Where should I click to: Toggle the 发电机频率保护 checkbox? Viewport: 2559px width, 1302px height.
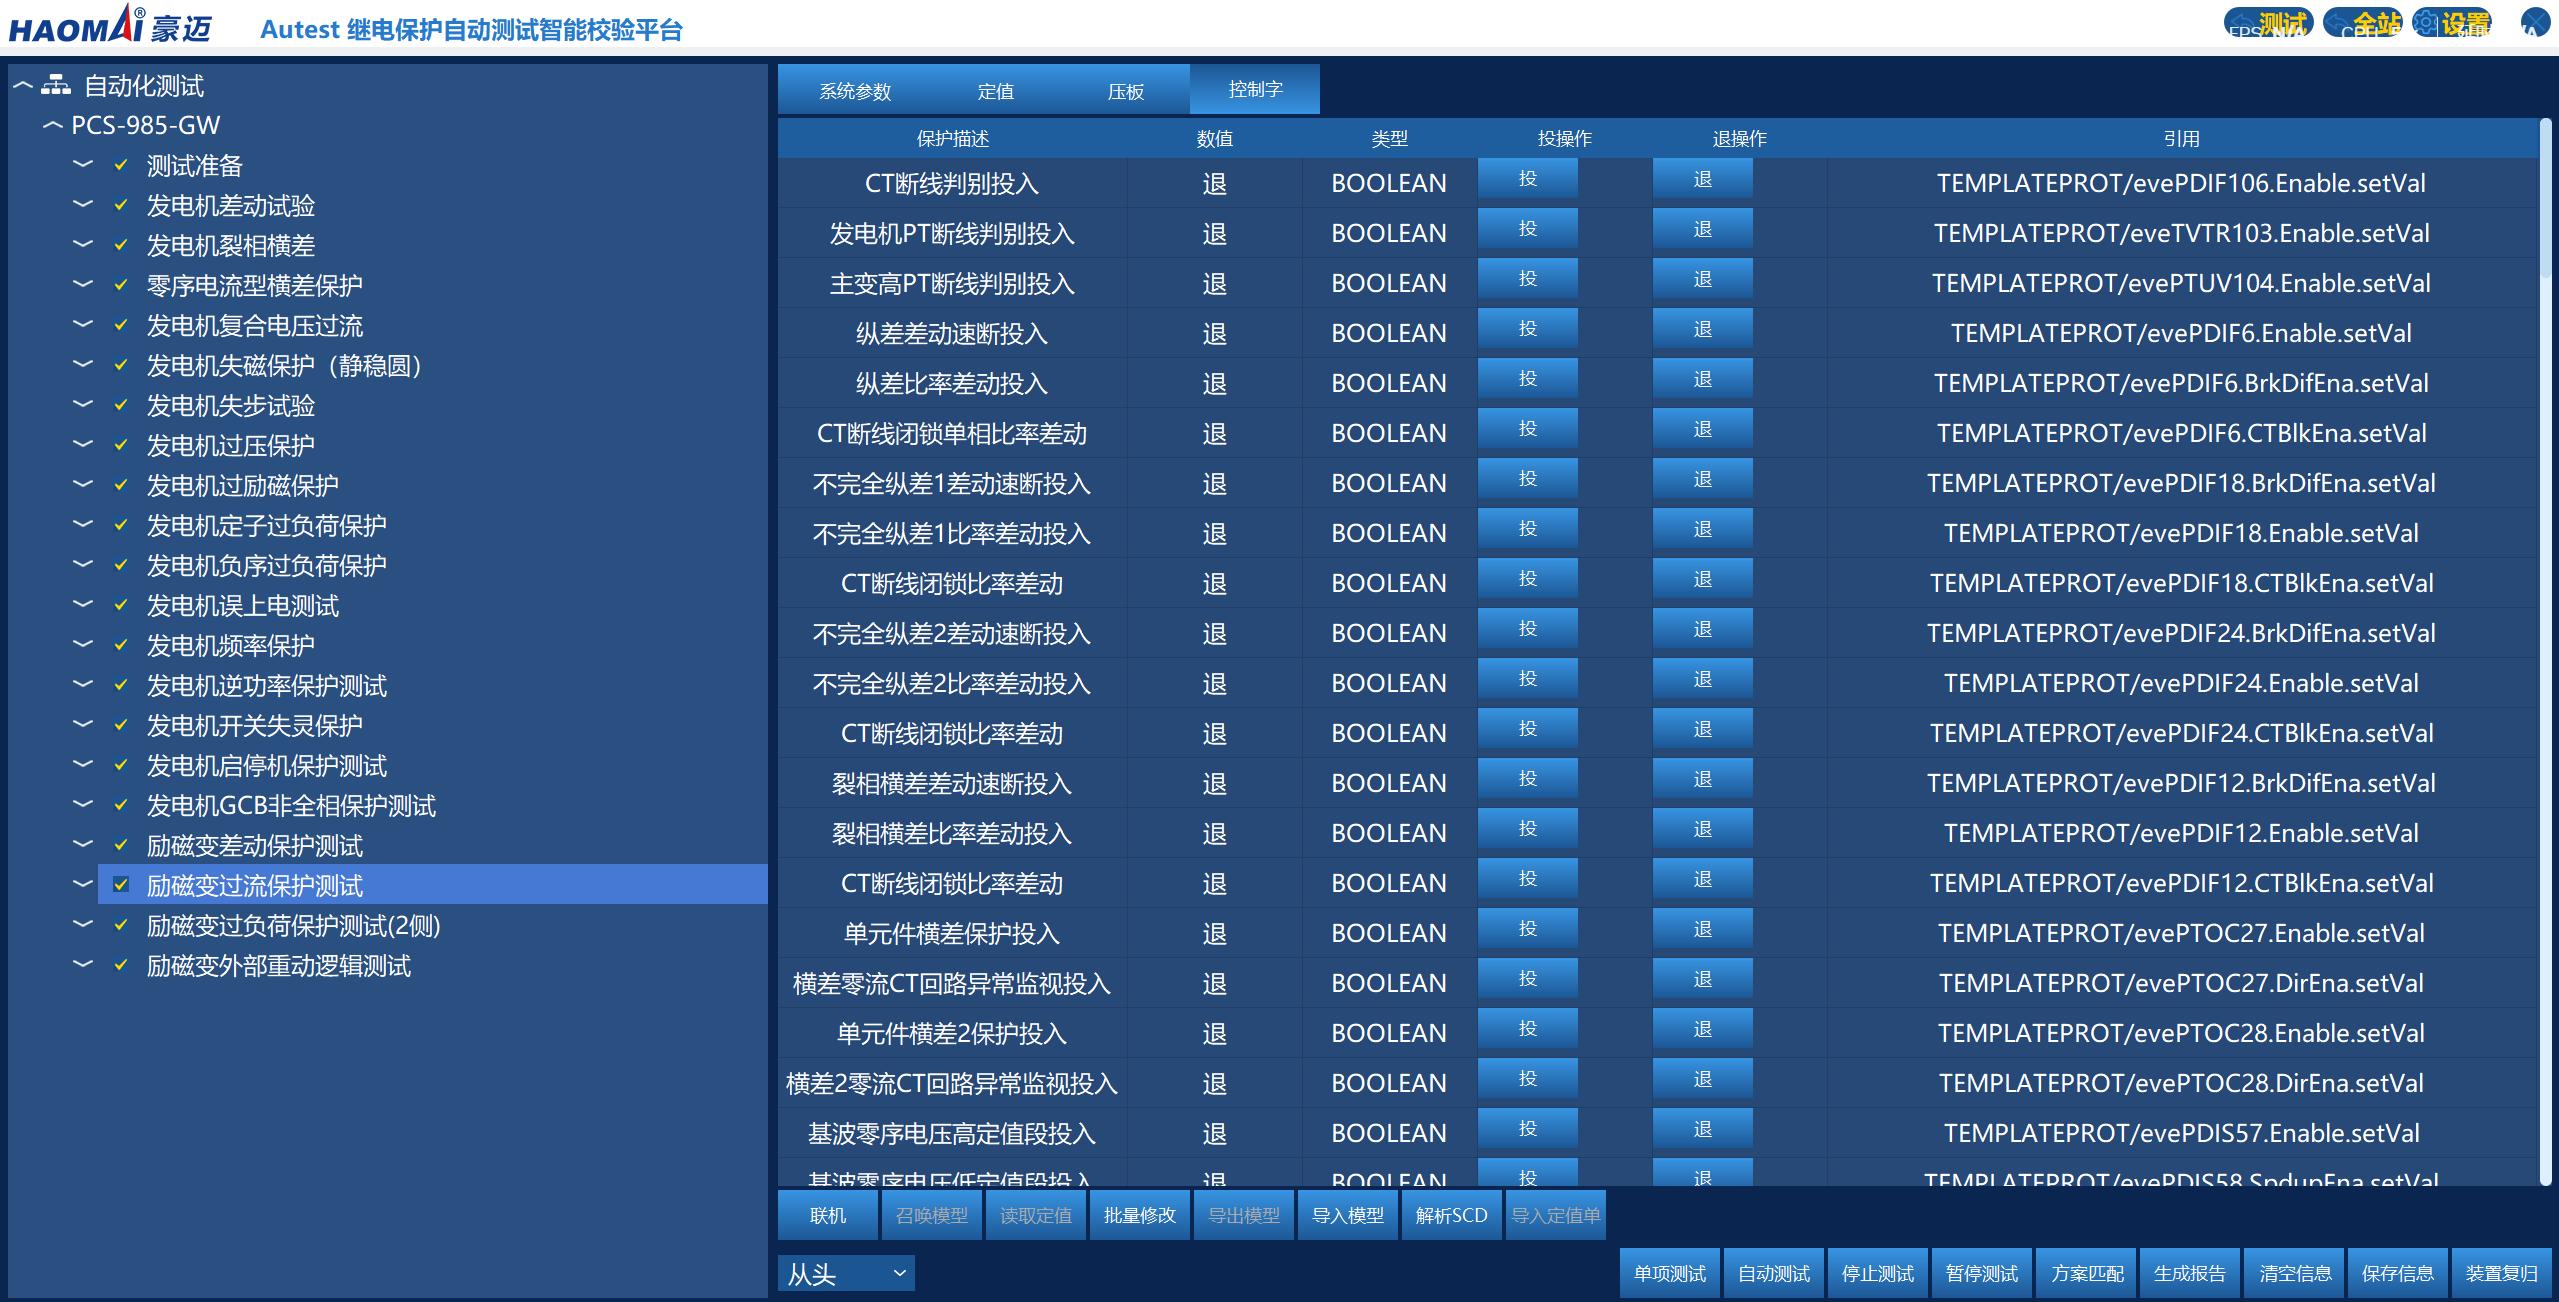tap(121, 645)
